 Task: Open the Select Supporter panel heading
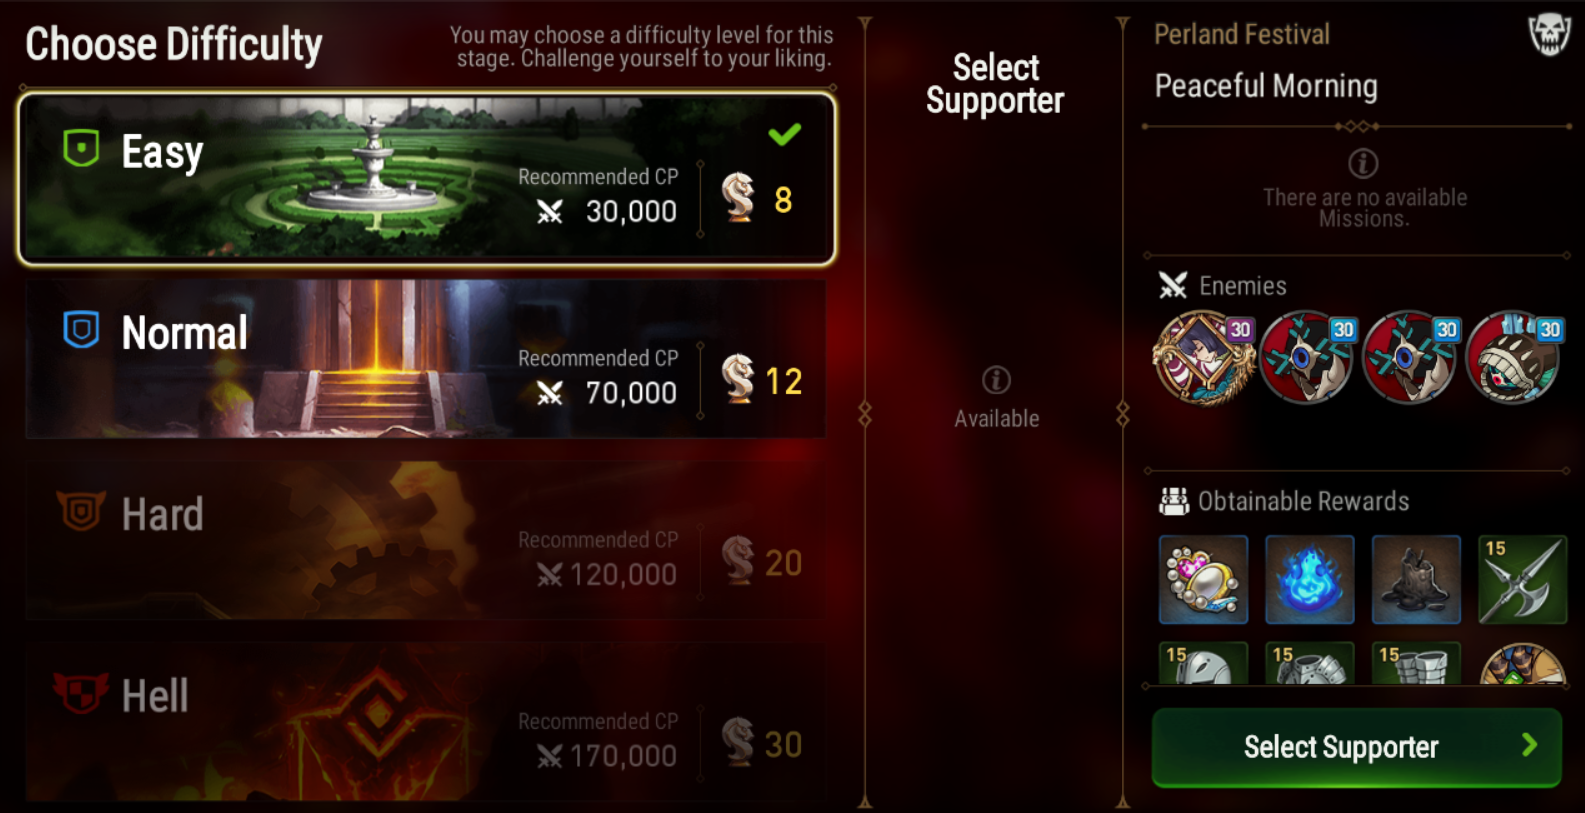tap(995, 84)
